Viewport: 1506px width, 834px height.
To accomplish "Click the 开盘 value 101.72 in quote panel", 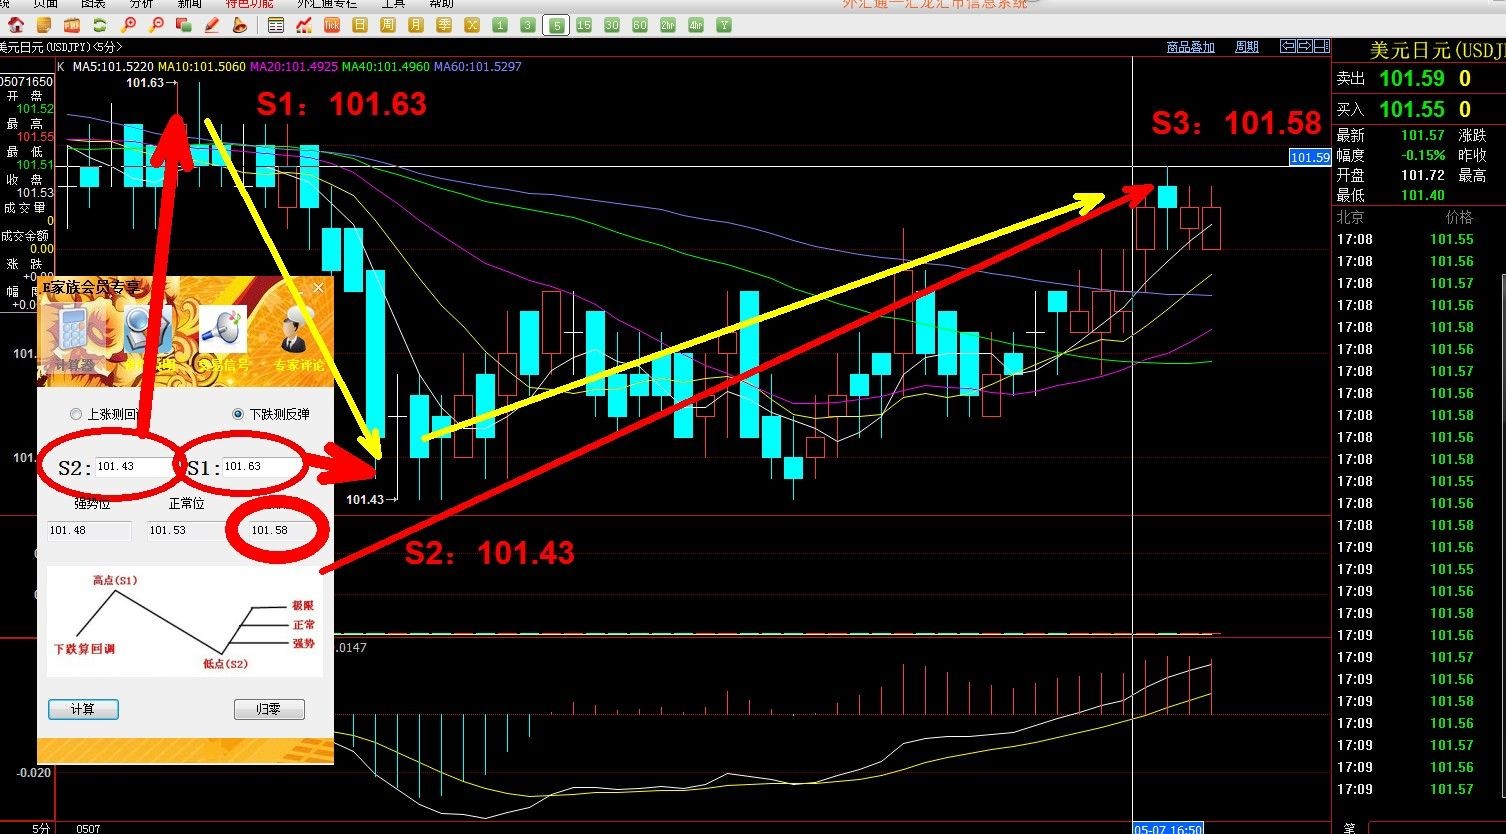I will [x=1422, y=175].
